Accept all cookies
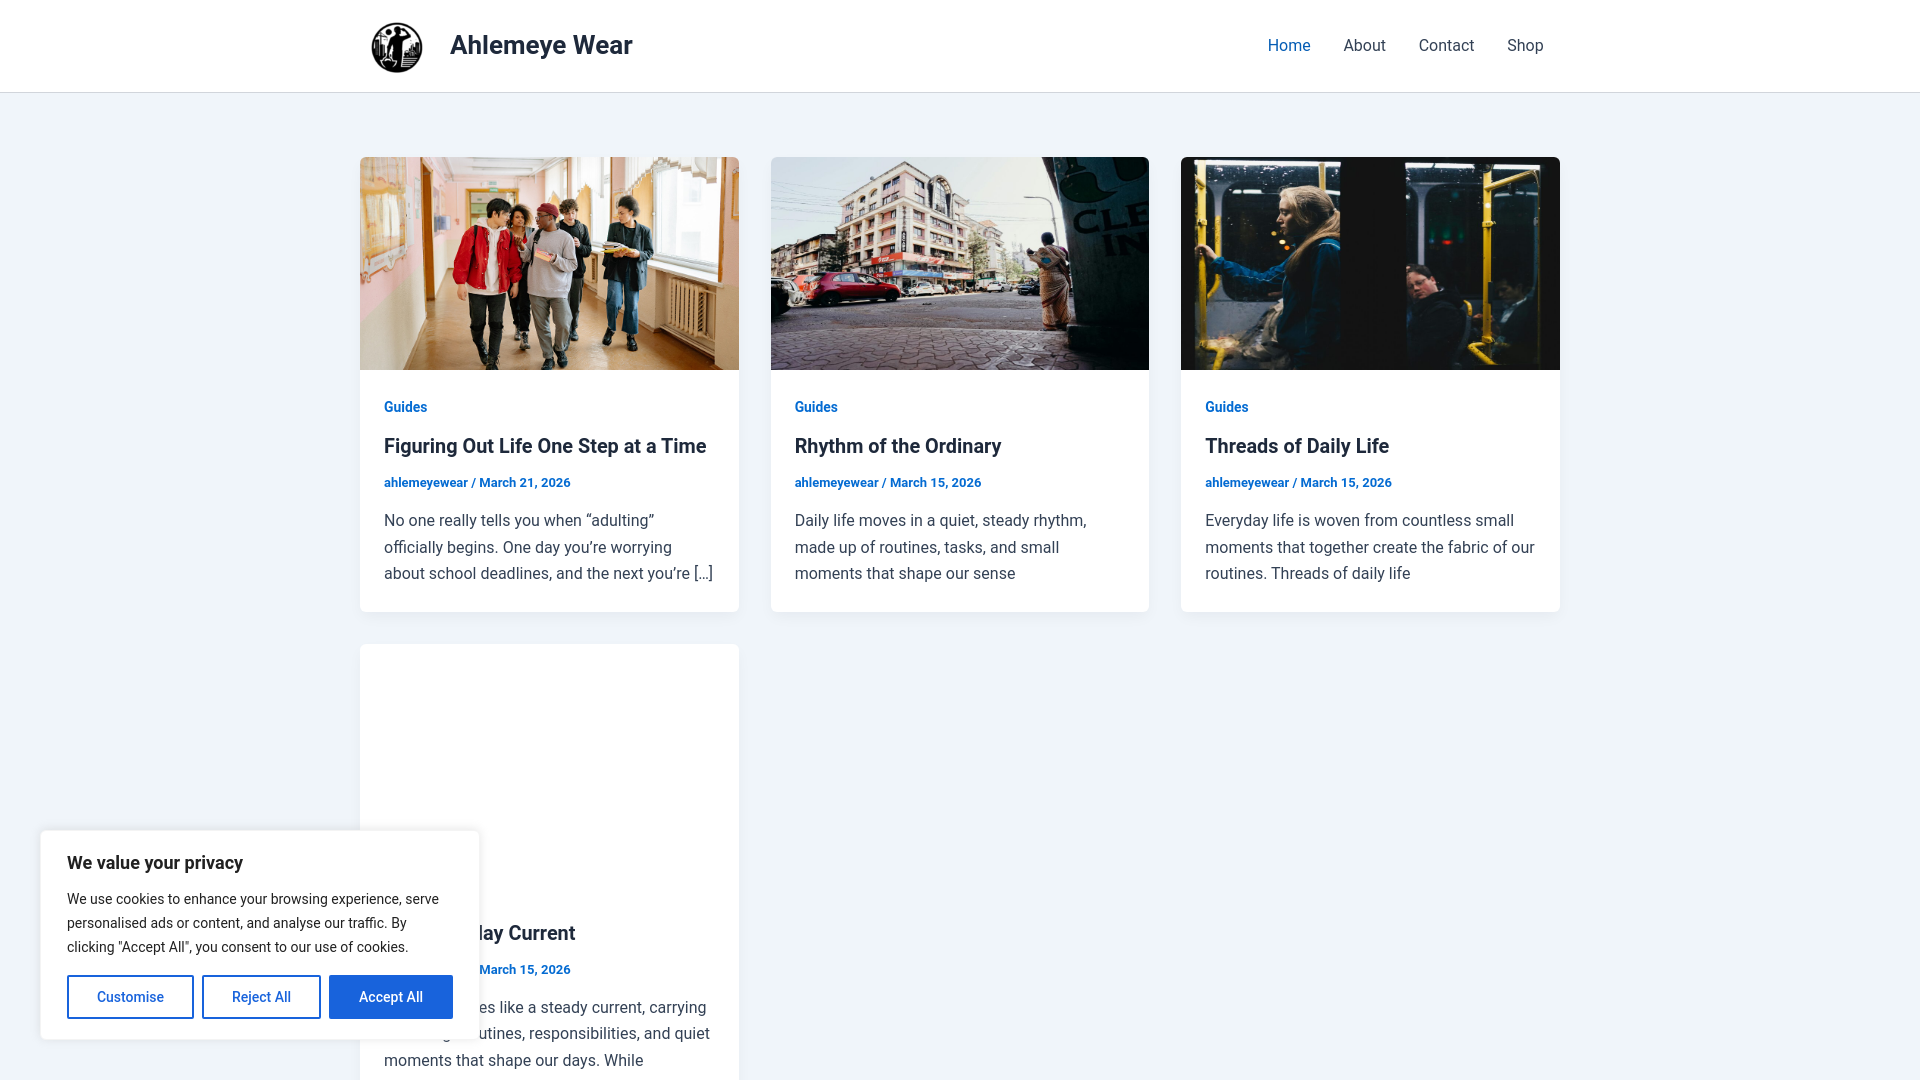This screenshot has height=1080, width=1920. coord(391,997)
